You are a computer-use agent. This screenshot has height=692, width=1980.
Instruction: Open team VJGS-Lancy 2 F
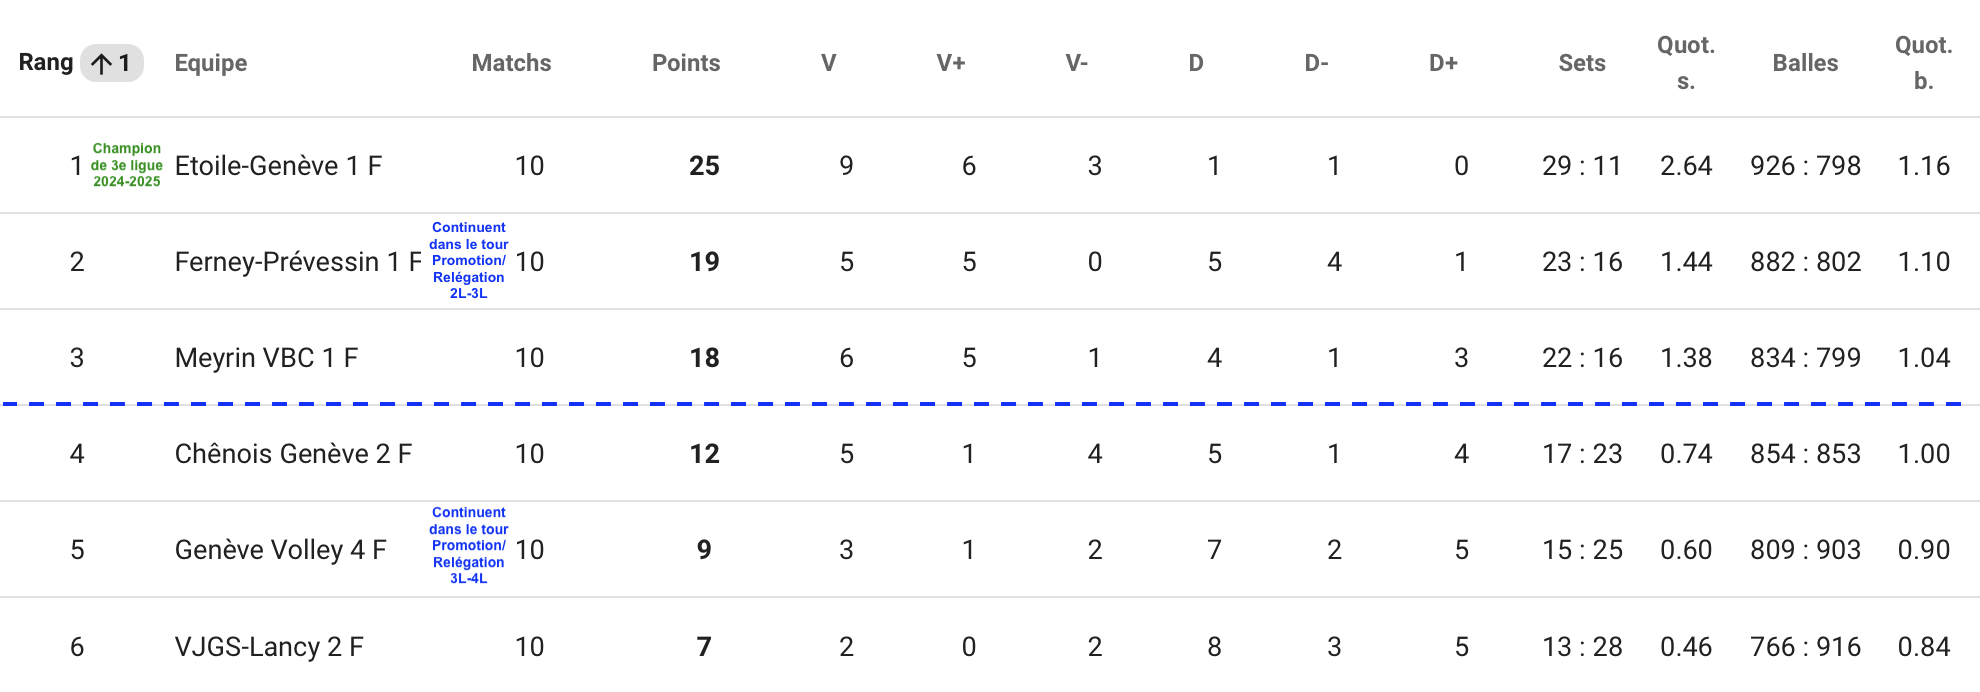tap(269, 647)
